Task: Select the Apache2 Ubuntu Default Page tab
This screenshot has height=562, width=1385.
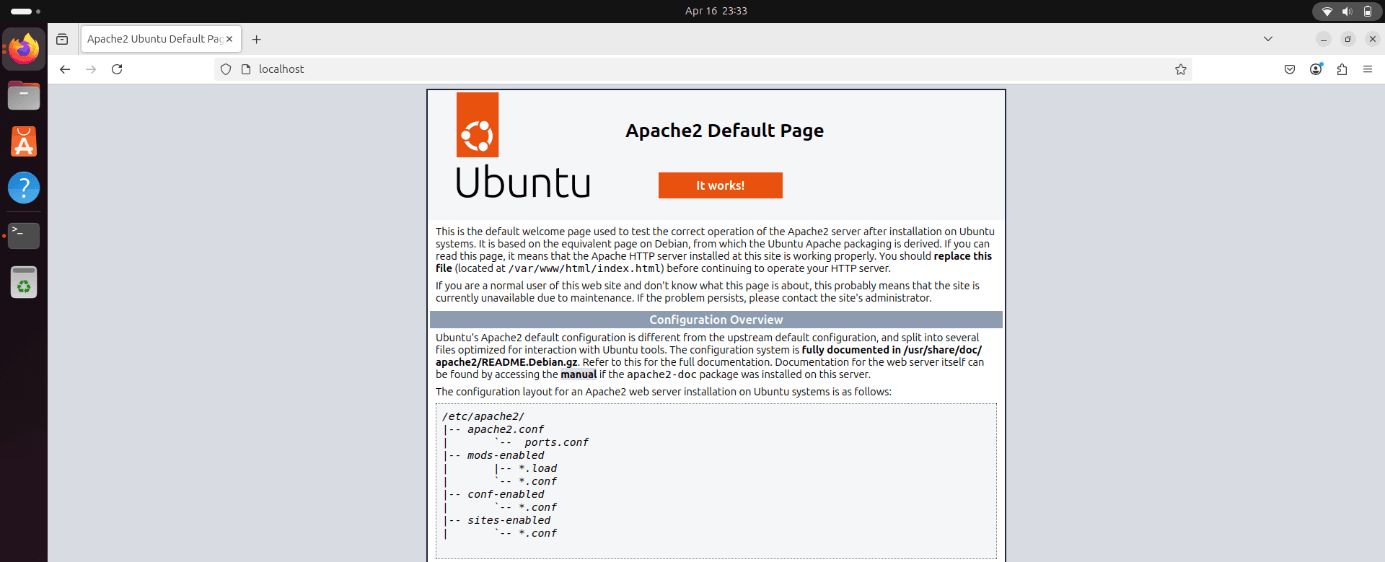Action: click(x=161, y=39)
